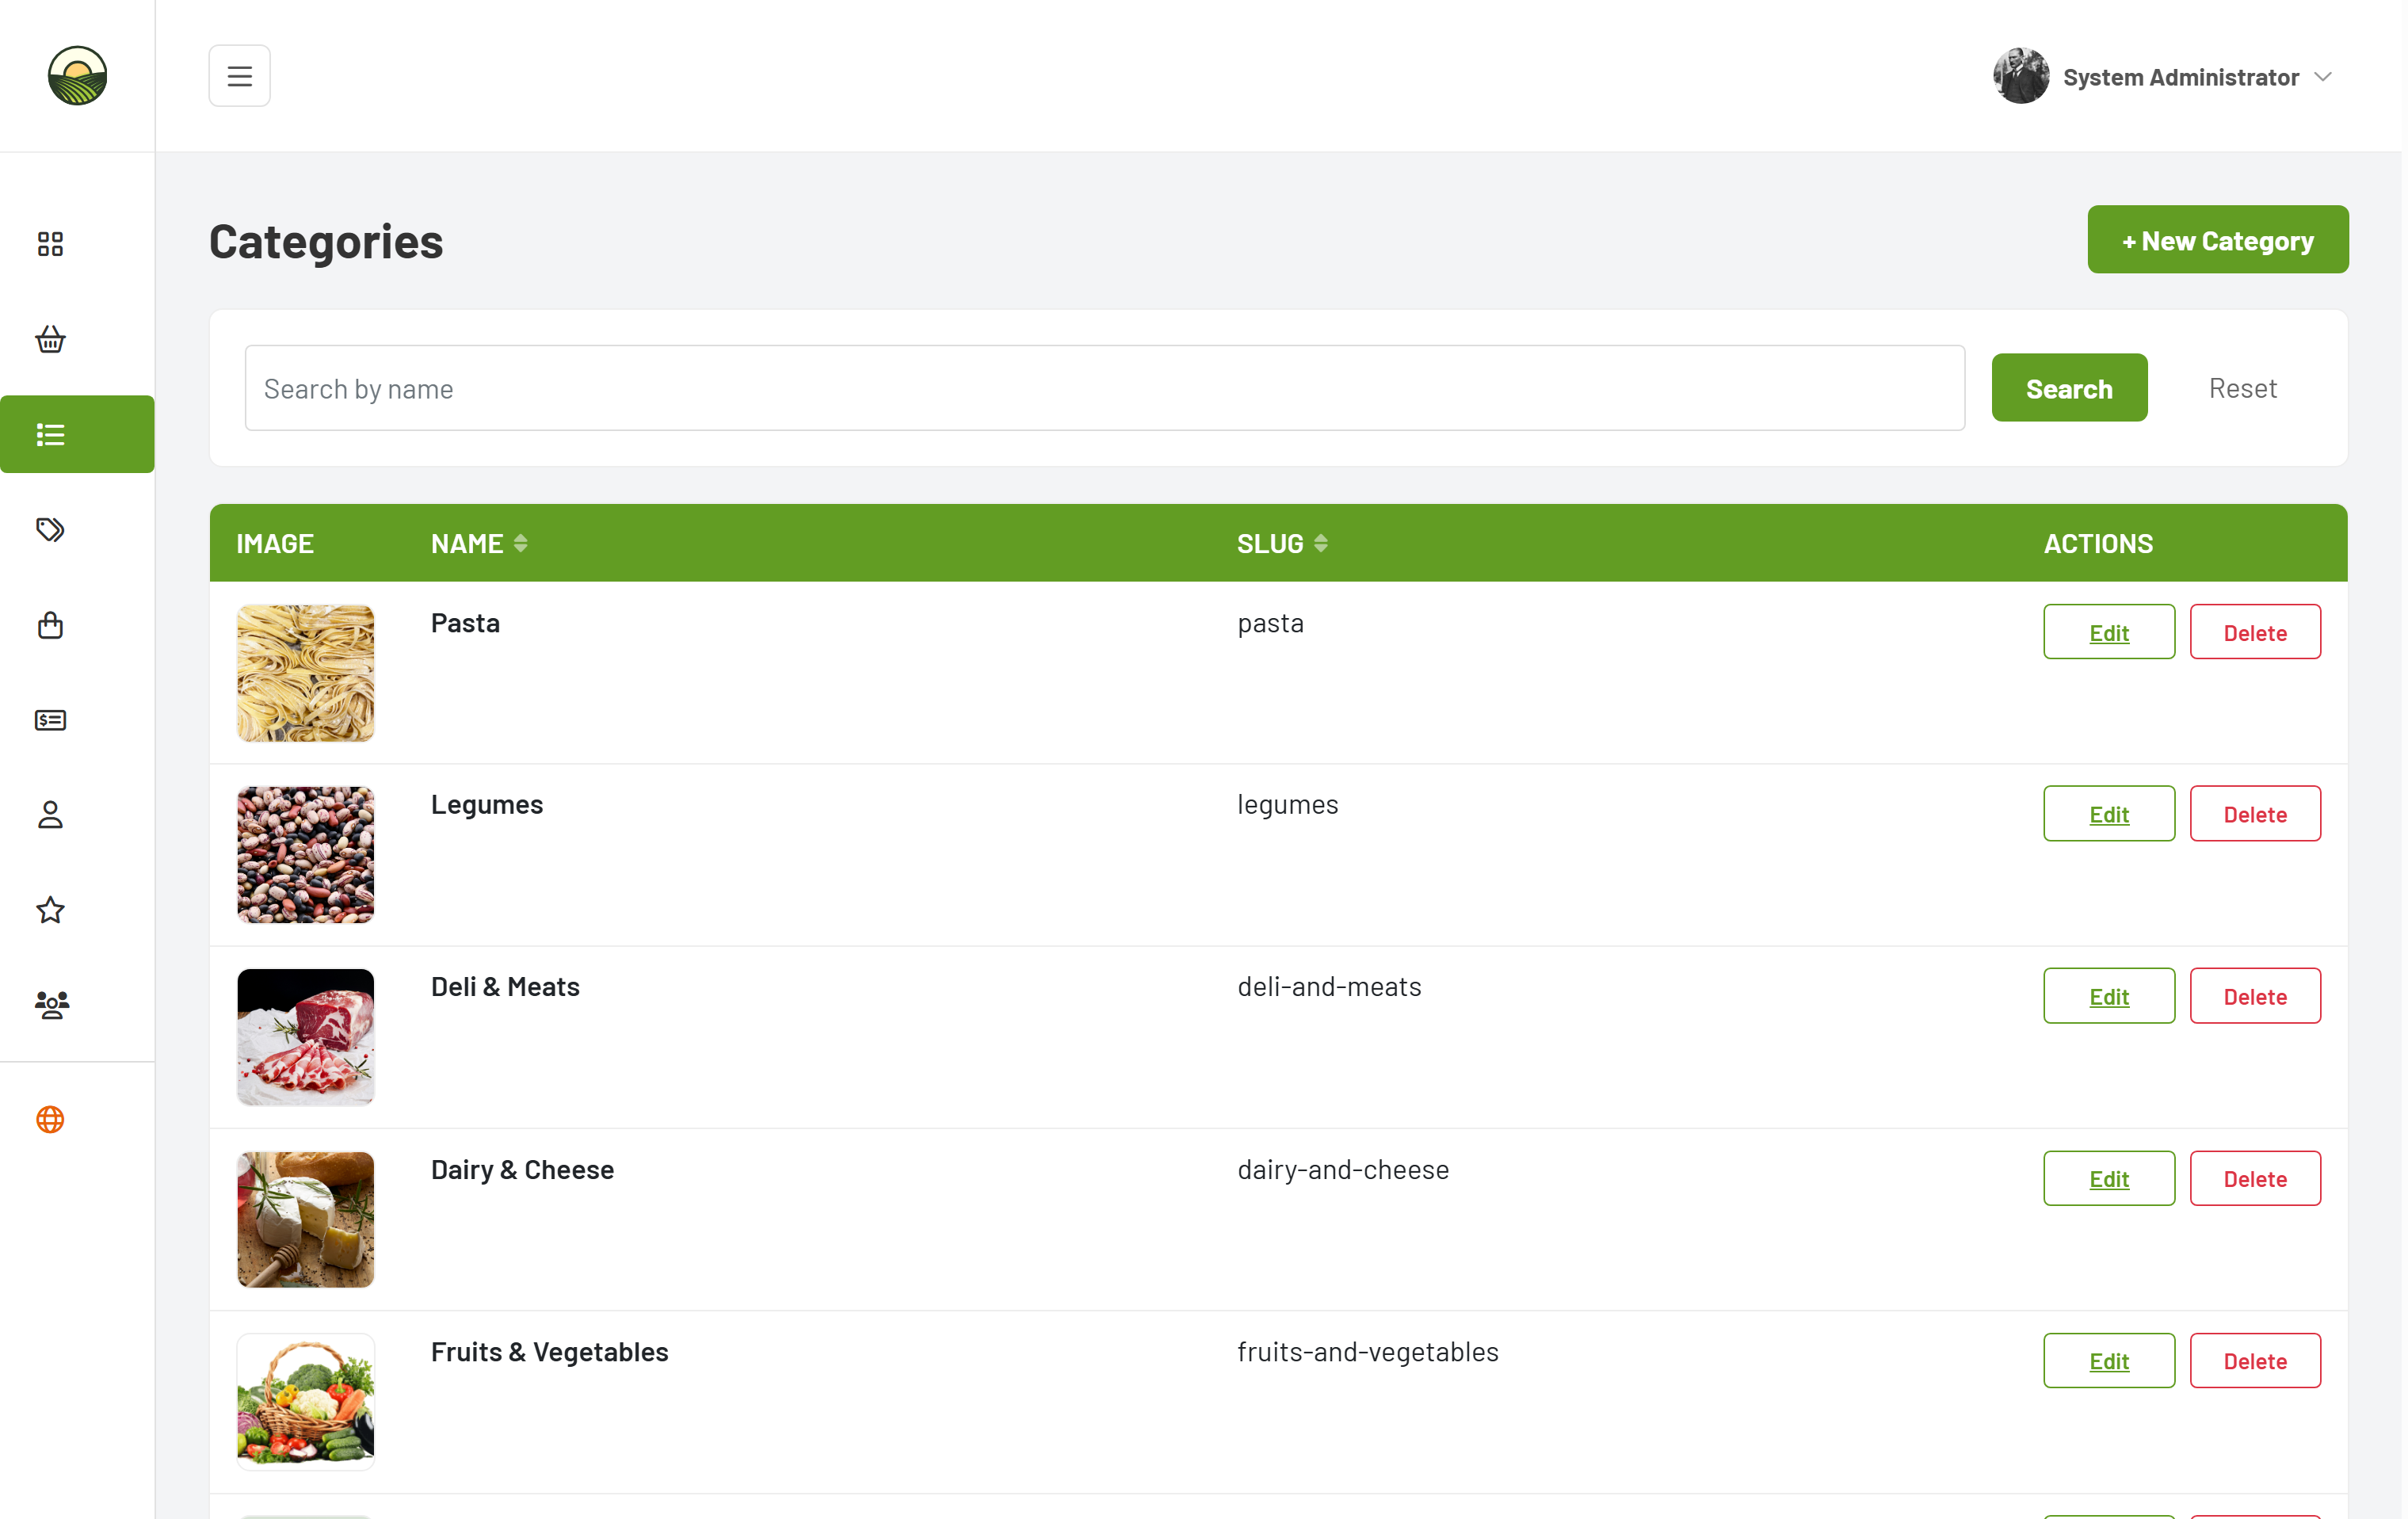
Task: Click the slug 'fruits-and-vegetables'
Action: point(1368,1352)
